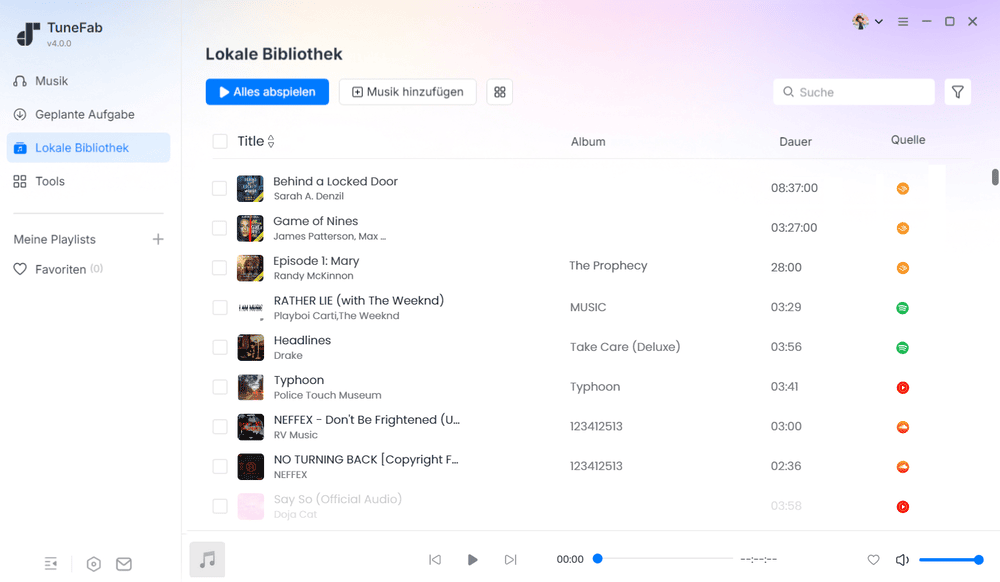
Task: Check the box for Behind a Locked Door
Action: (220, 188)
